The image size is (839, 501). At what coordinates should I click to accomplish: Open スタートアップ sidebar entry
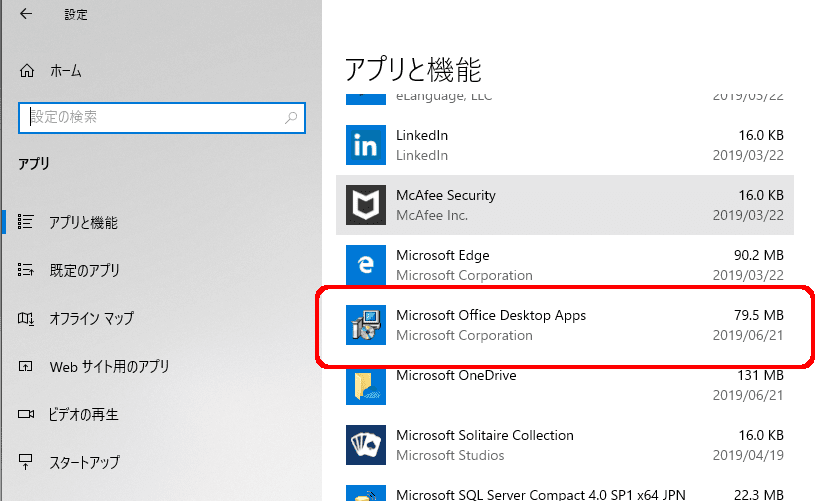85,462
